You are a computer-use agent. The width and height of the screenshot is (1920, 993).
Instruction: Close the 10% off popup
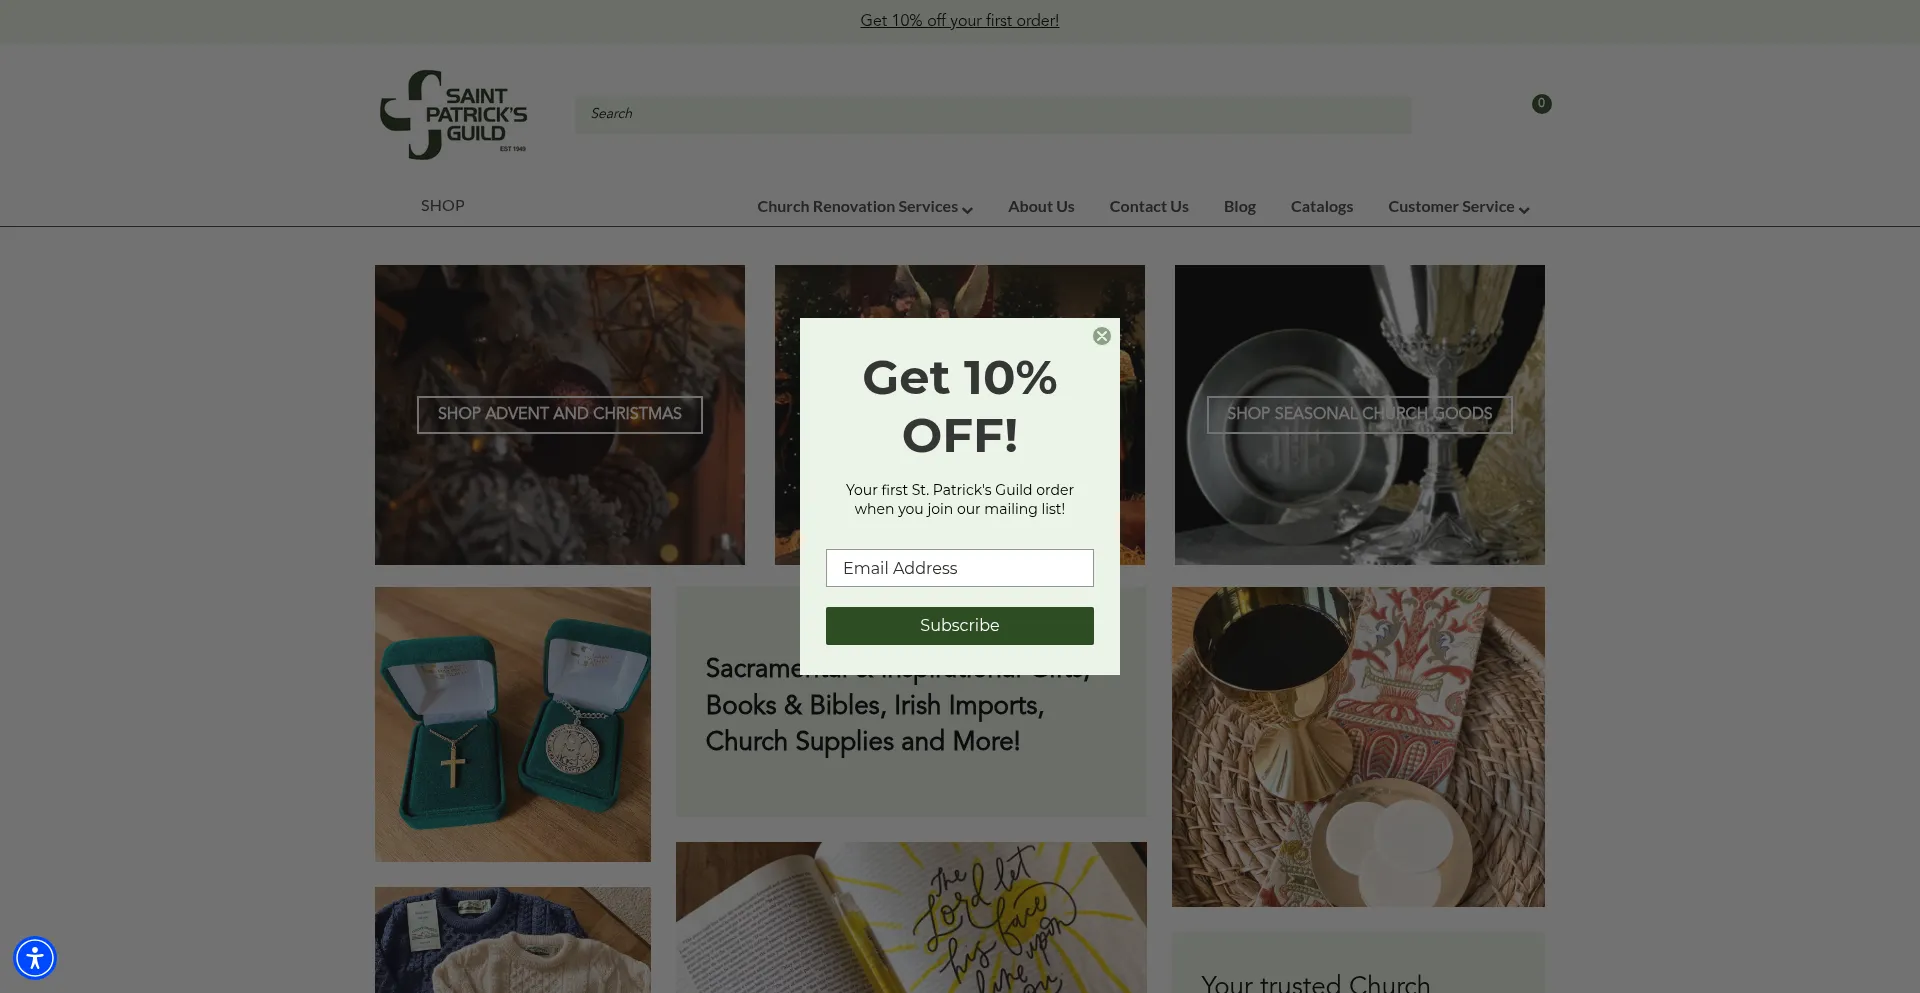click(x=1101, y=336)
